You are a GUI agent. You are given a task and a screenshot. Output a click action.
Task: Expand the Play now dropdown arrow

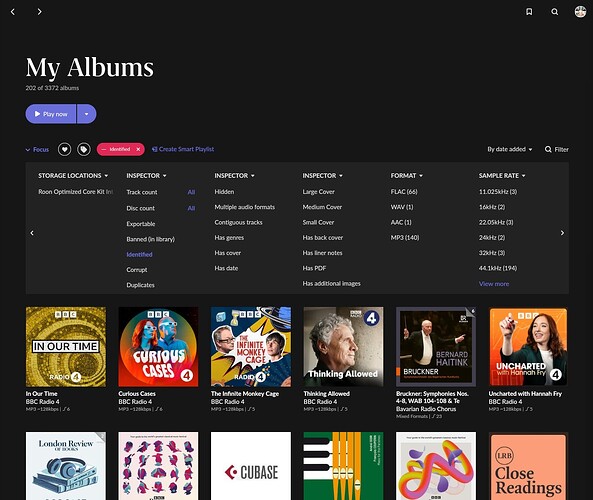pyautogui.click(x=87, y=114)
